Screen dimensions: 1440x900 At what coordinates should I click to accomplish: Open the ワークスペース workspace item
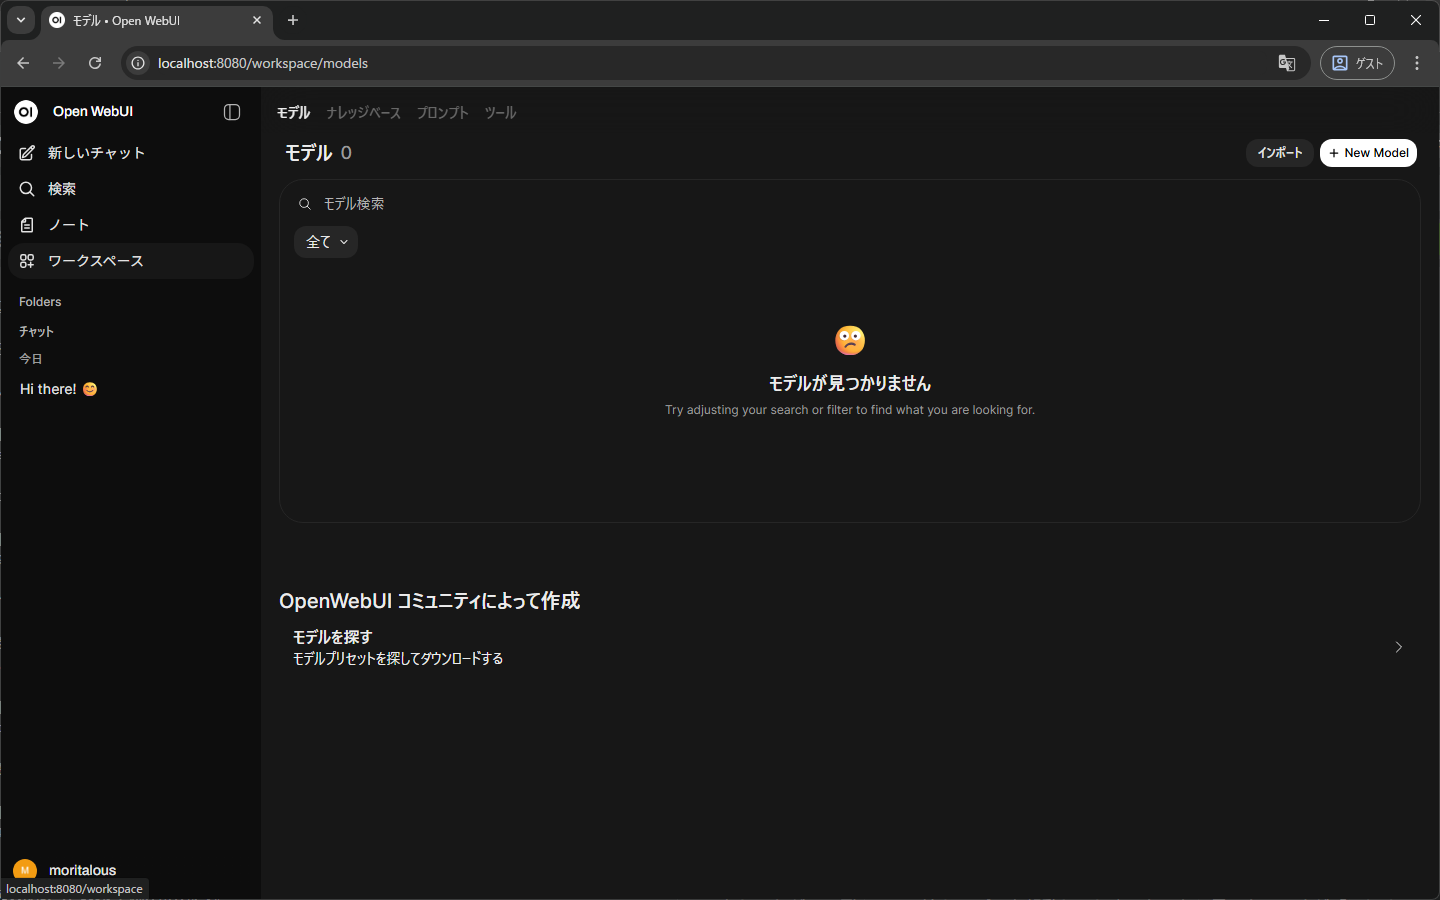click(x=130, y=261)
